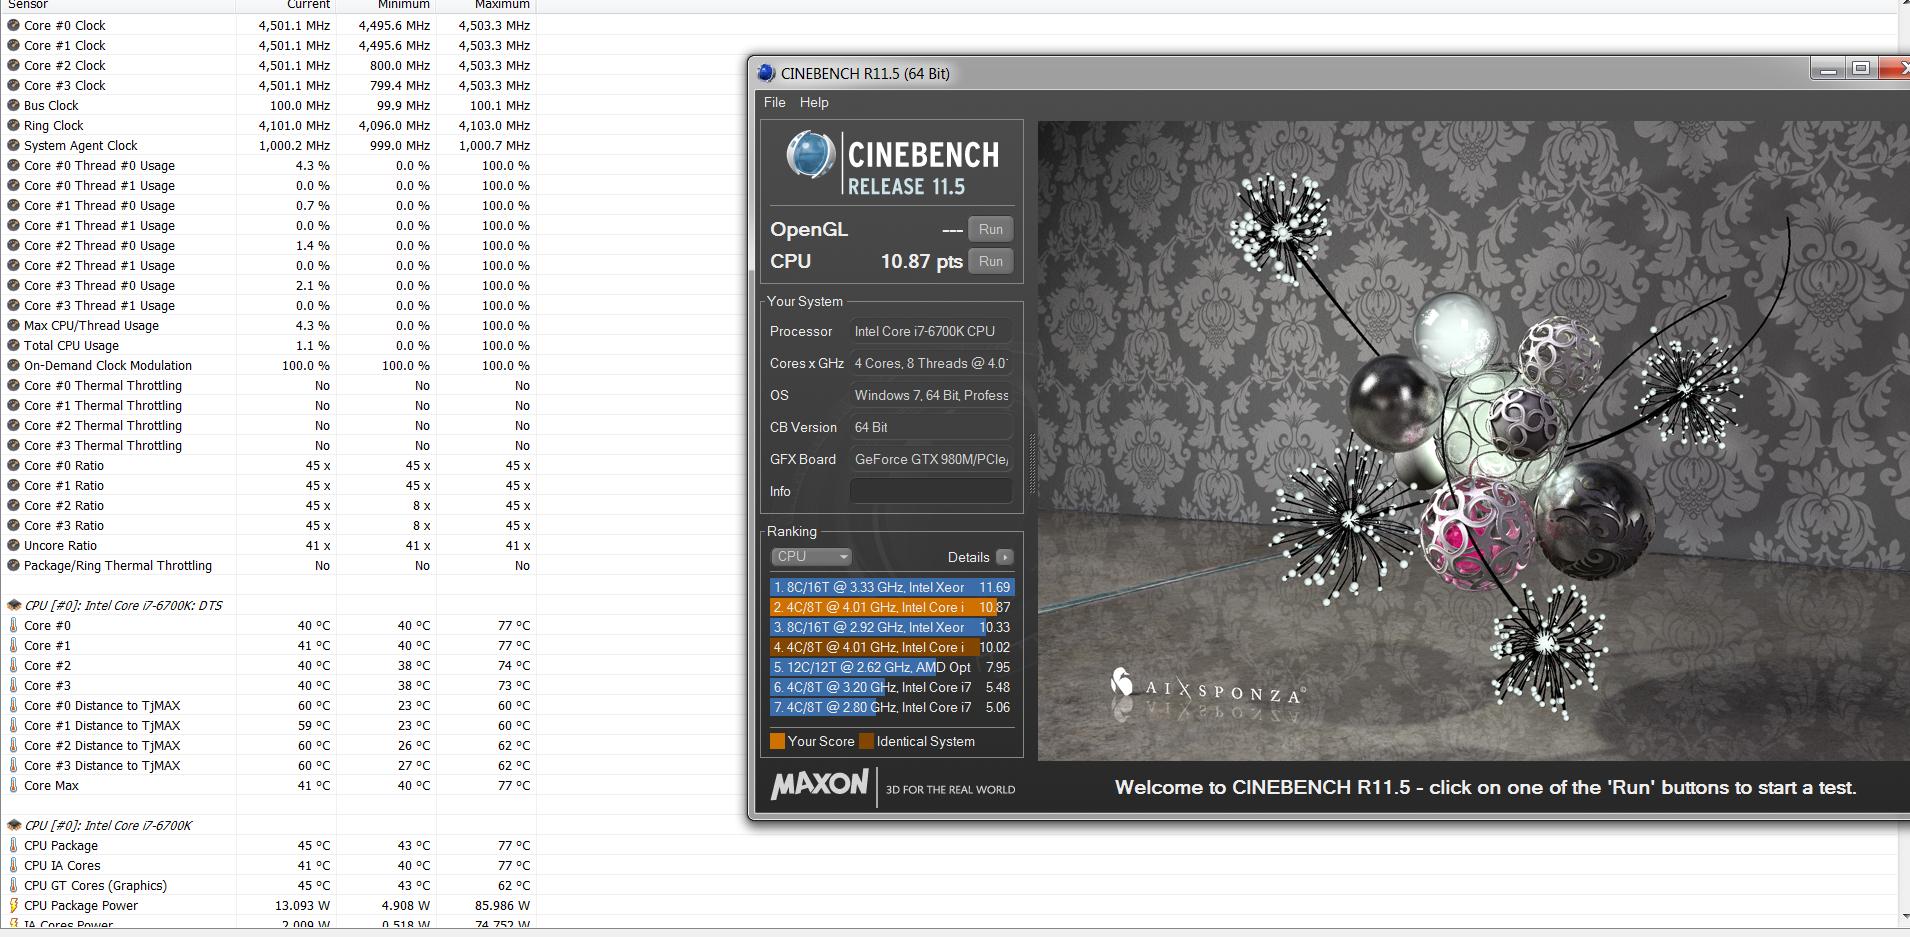The width and height of the screenshot is (1910, 937).
Task: Click the Core Max thermometer icon
Action: click(13, 785)
